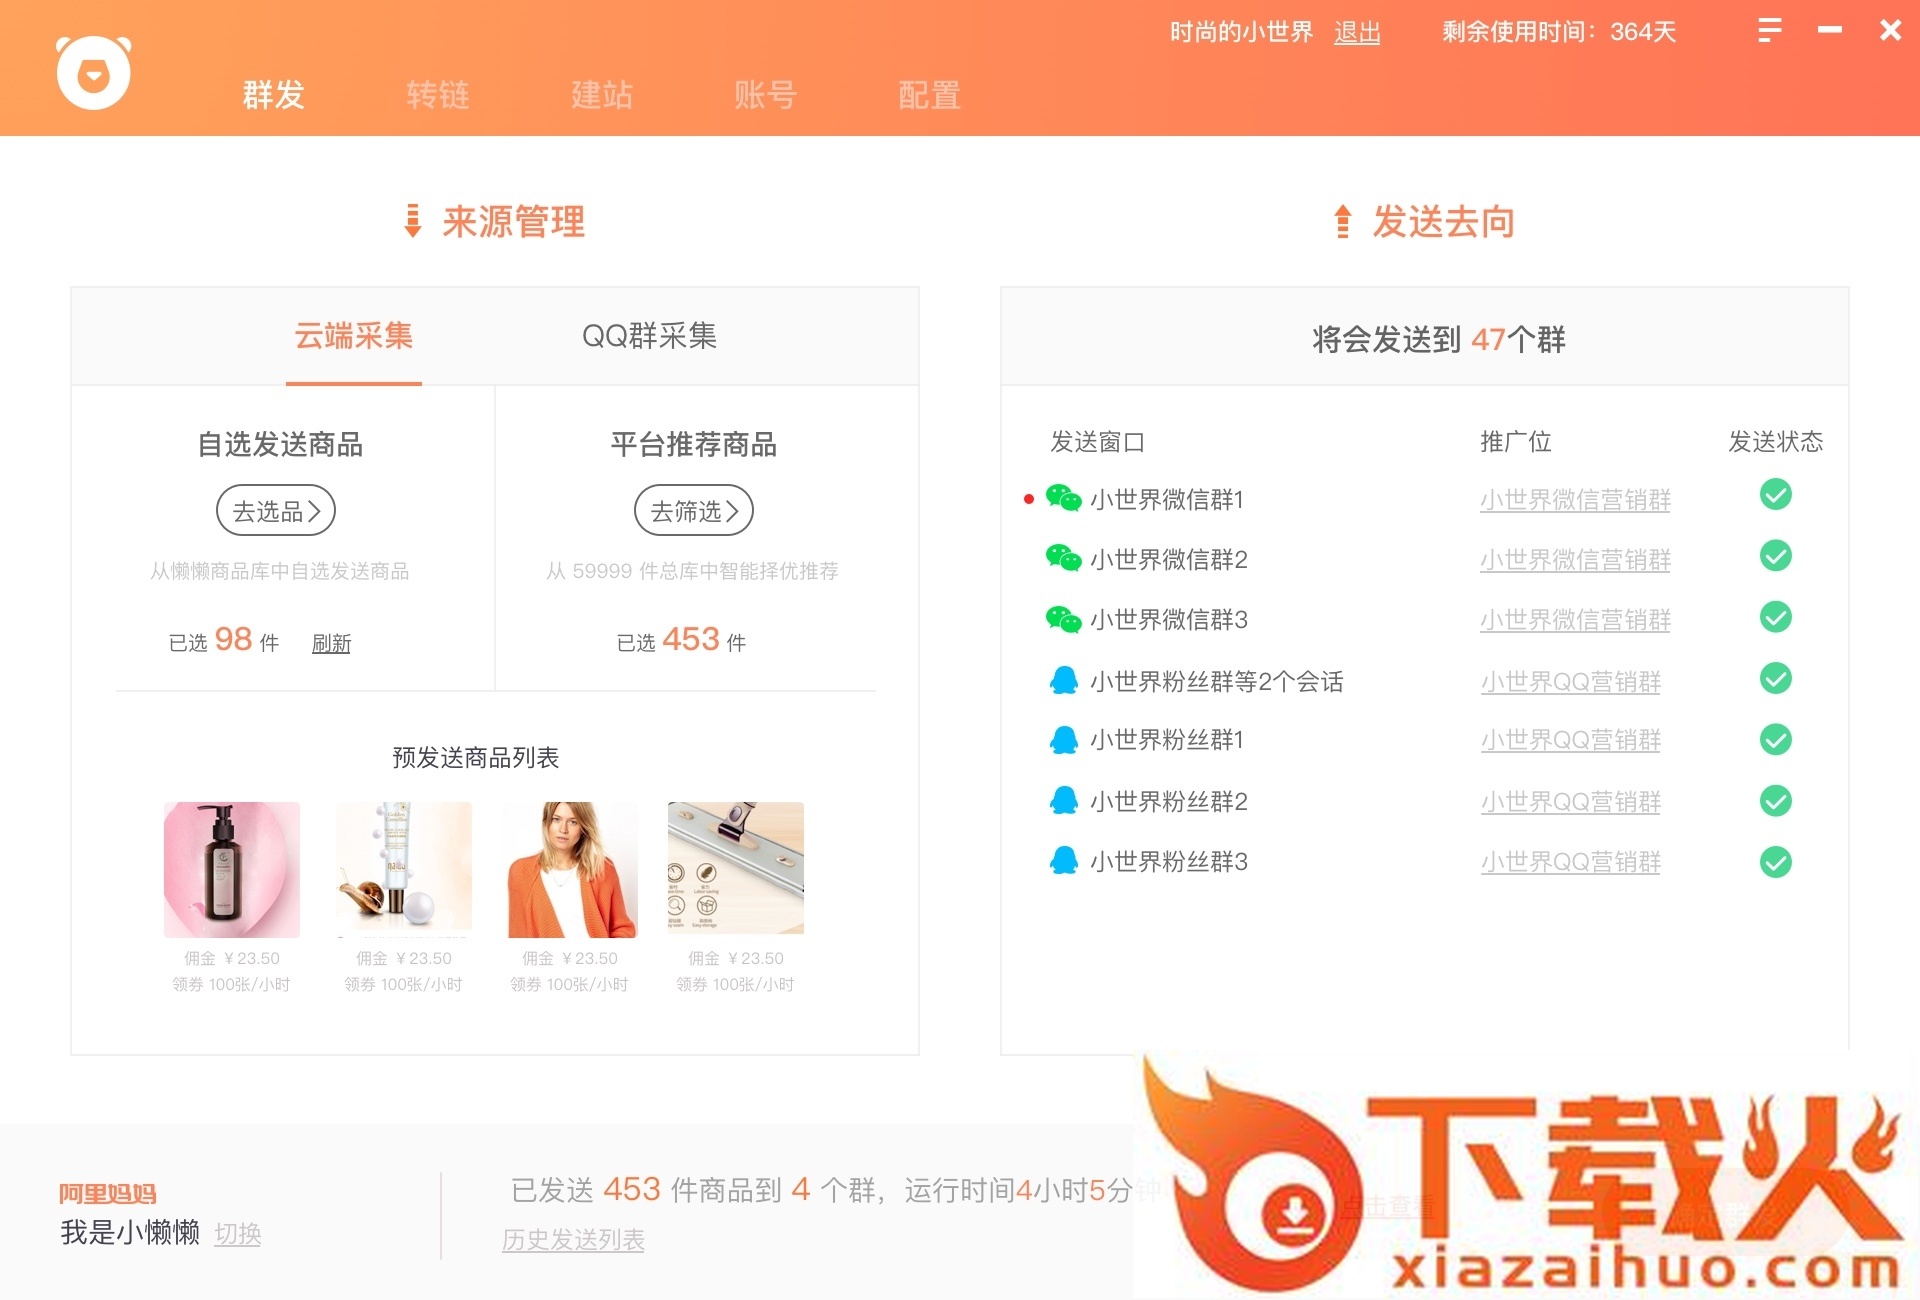Open the 账号 tab
The height and width of the screenshot is (1300, 1920).
click(x=765, y=95)
